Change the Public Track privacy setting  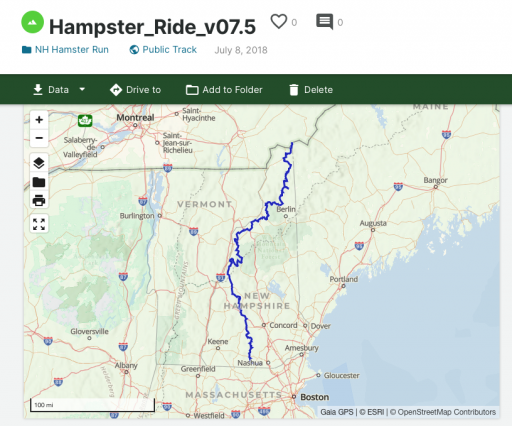pyautogui.click(x=163, y=50)
